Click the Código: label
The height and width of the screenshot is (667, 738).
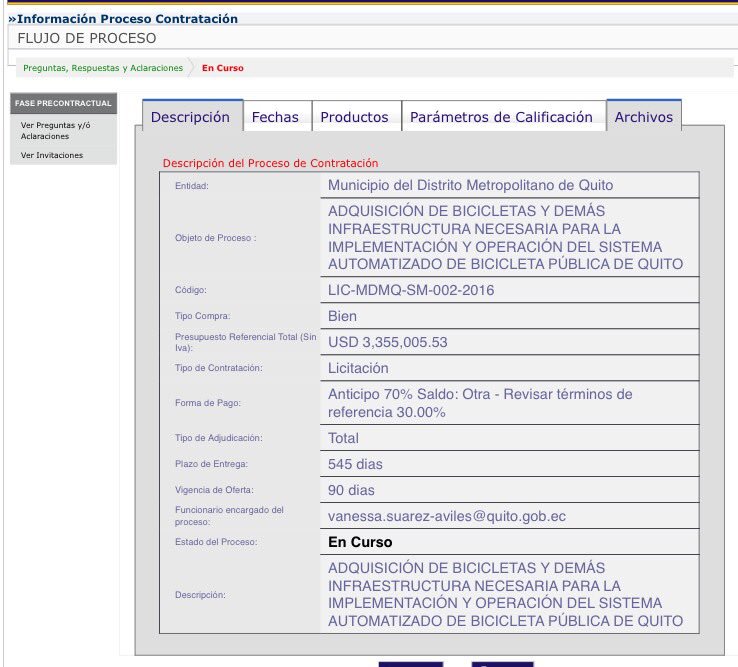tap(191, 290)
